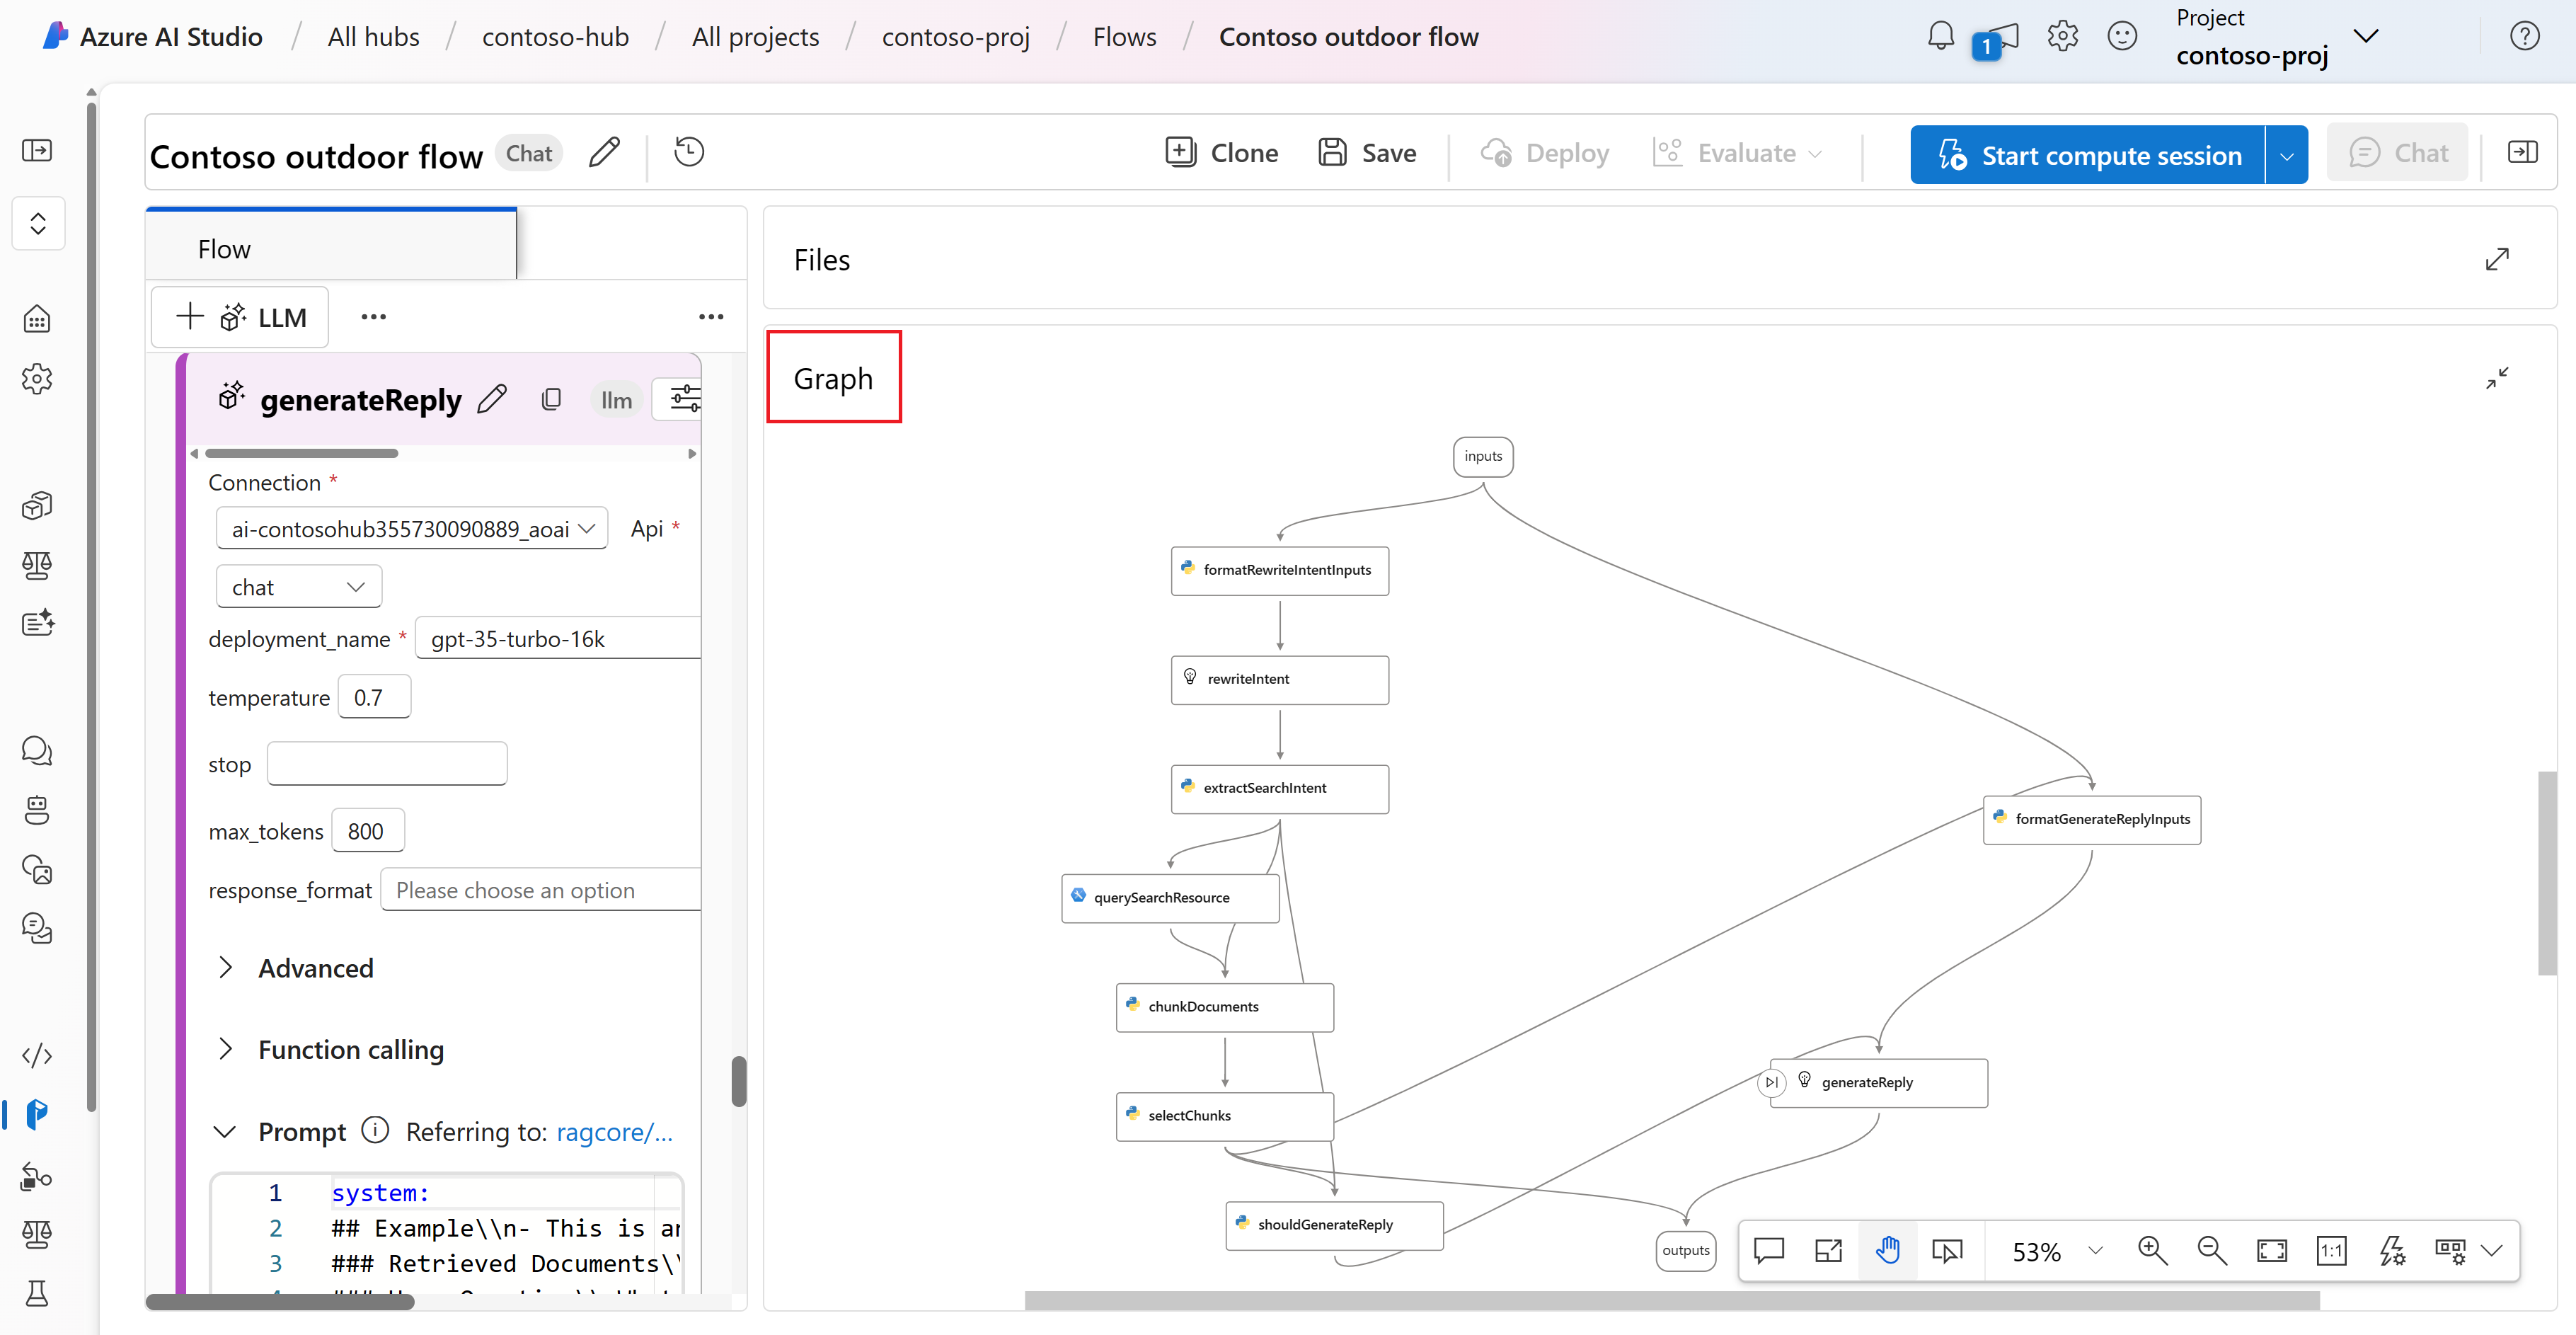Click the graph vertical scrollbar
The width and height of the screenshot is (2576, 1335).
2546,872
